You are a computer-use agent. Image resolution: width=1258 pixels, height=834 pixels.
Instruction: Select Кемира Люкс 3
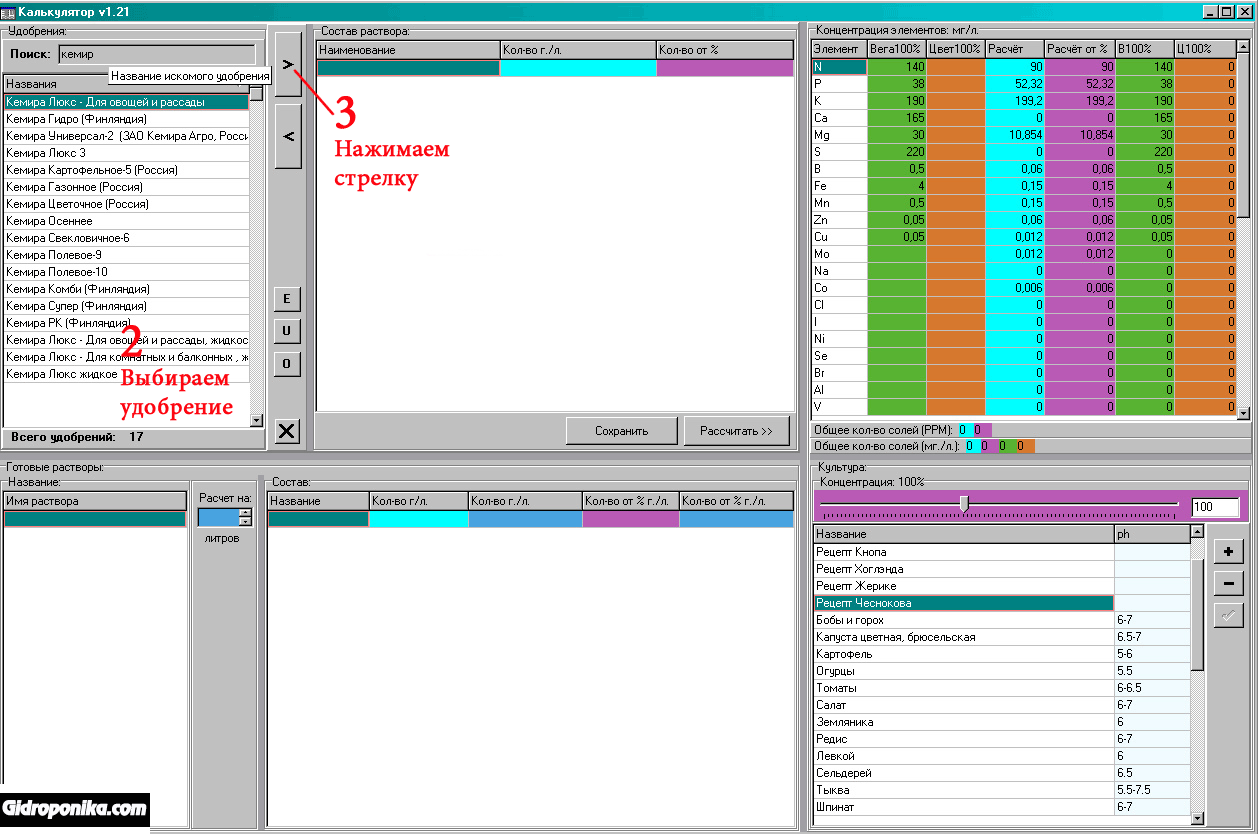click(126, 153)
